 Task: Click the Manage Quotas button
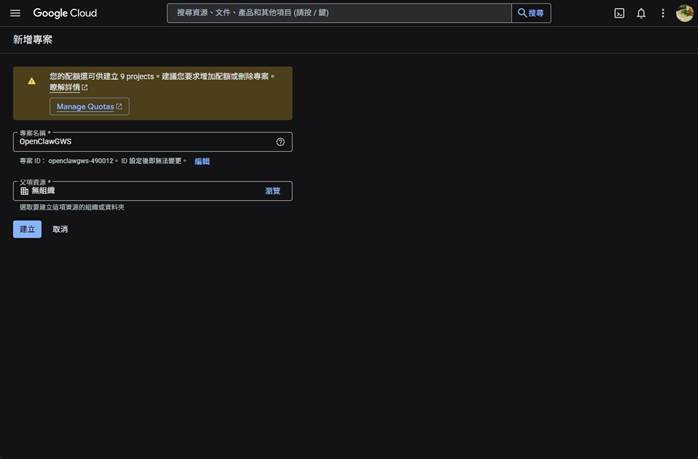(89, 106)
